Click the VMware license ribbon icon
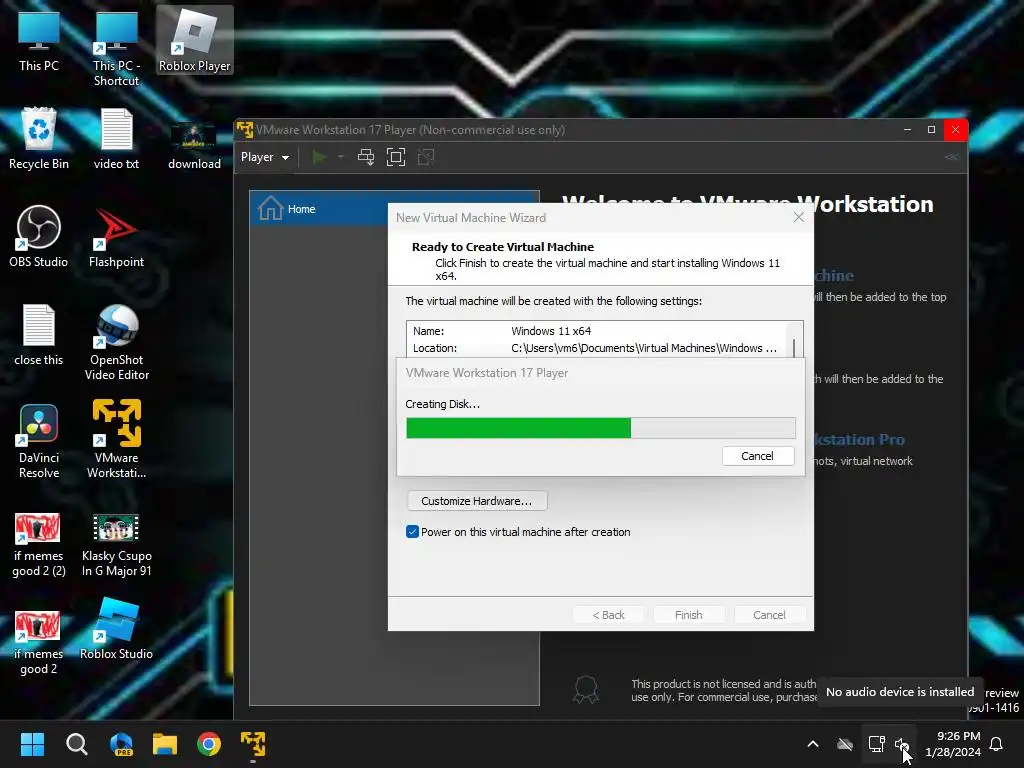Image resolution: width=1024 pixels, height=768 pixels. (586, 689)
